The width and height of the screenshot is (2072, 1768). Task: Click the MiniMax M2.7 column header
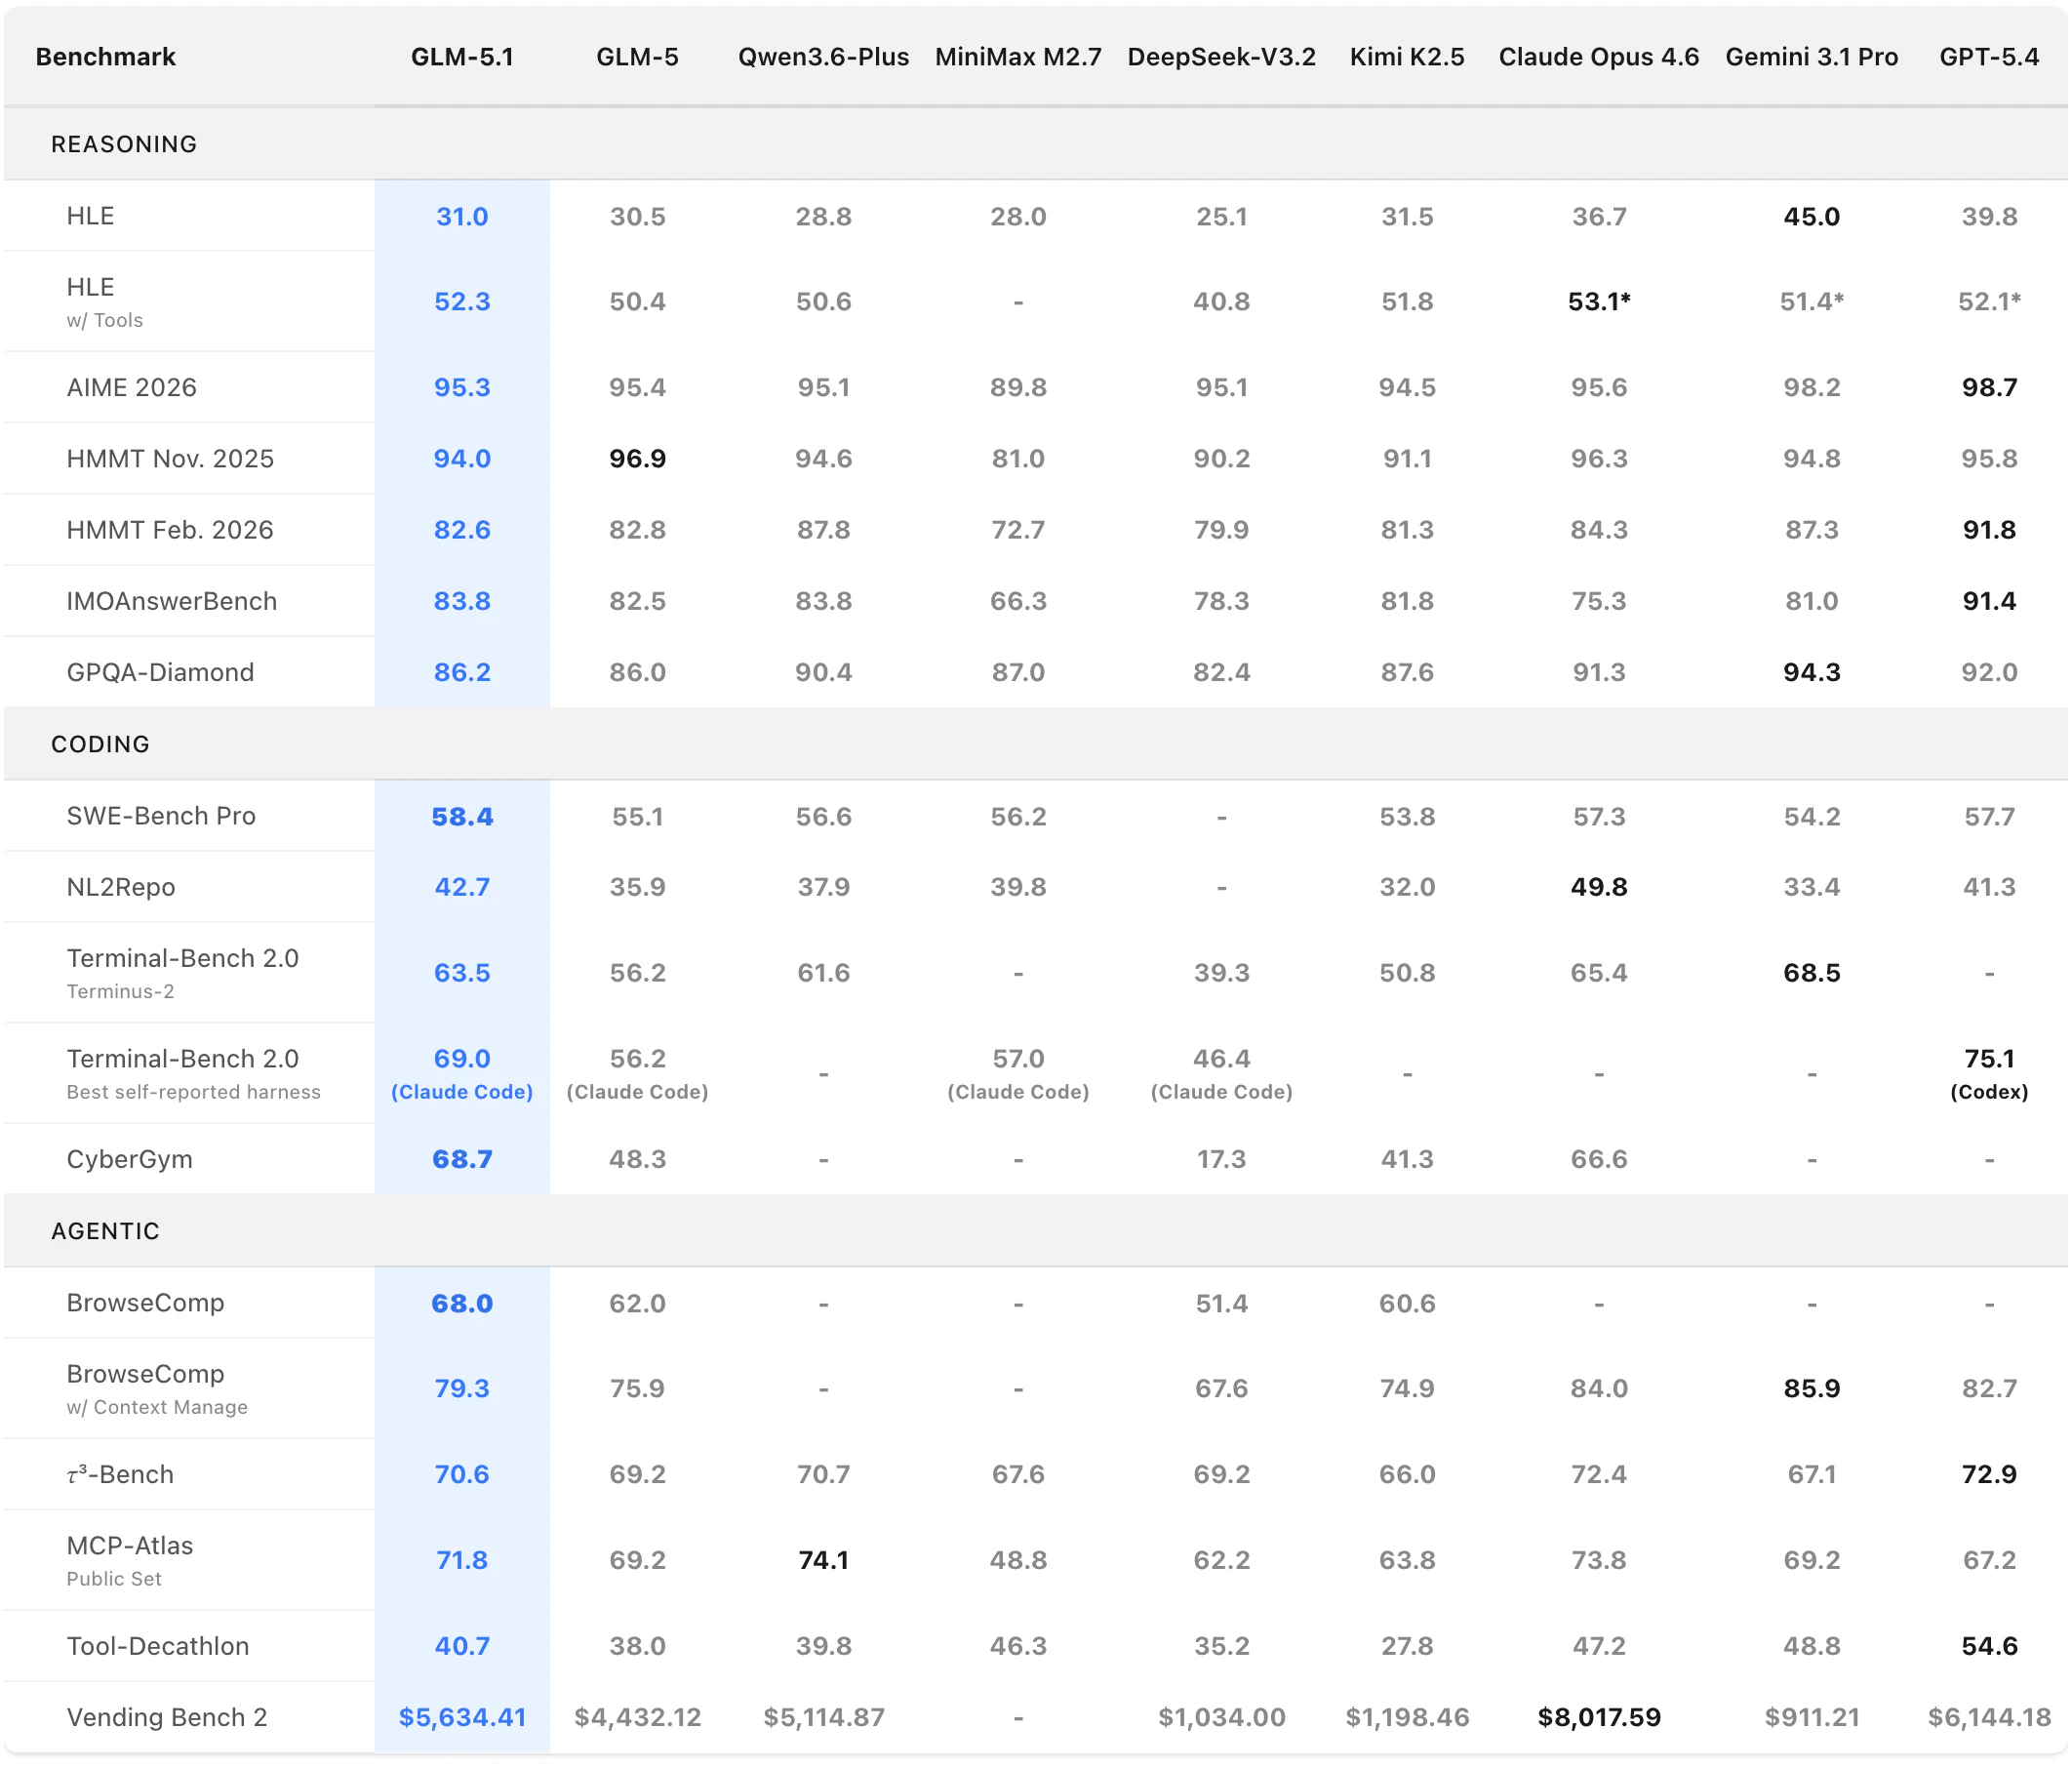1017,57
